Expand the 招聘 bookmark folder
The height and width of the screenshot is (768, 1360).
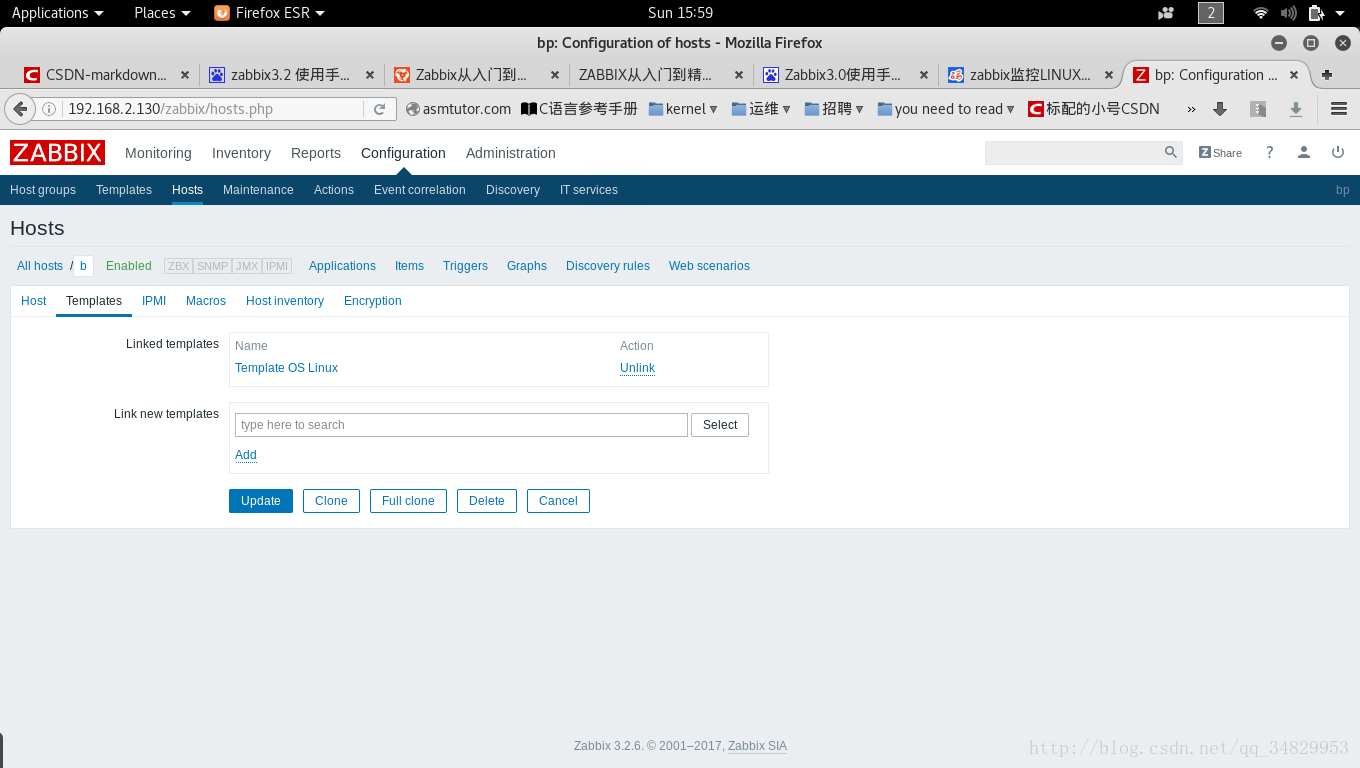tap(834, 109)
